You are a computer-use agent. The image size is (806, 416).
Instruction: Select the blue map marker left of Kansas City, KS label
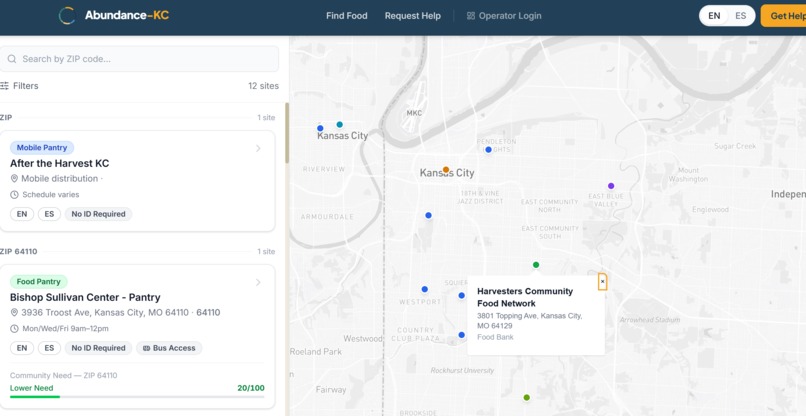pyautogui.click(x=320, y=128)
